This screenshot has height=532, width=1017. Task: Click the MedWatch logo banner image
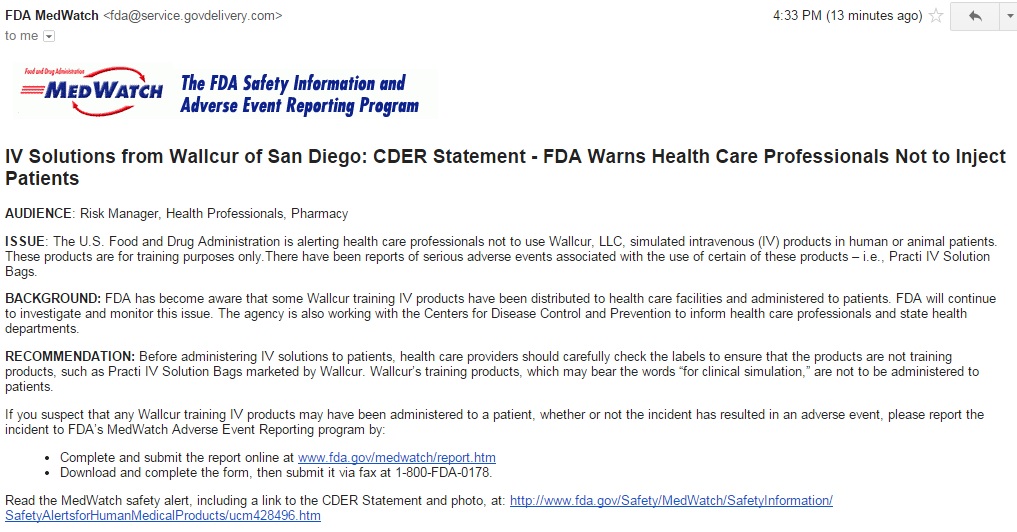[222, 92]
